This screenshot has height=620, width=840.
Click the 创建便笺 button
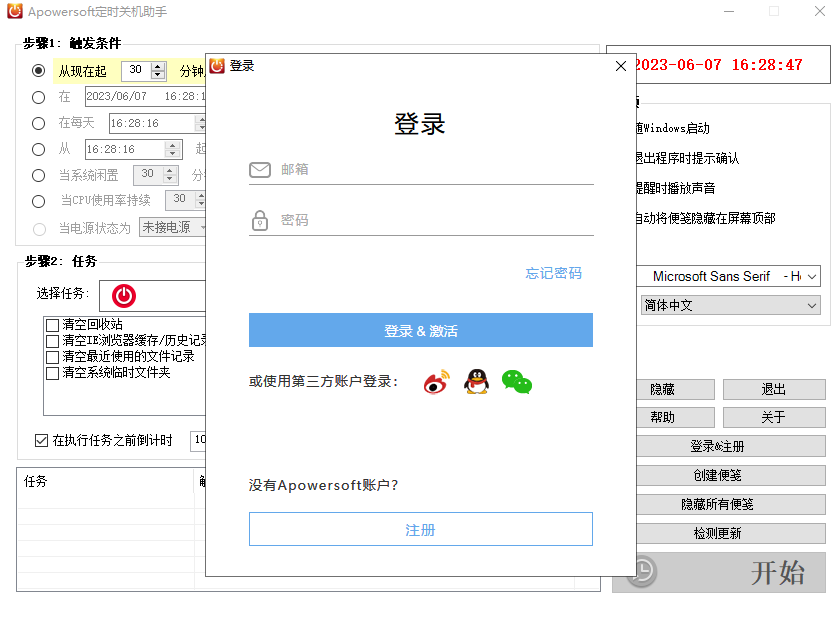731,475
